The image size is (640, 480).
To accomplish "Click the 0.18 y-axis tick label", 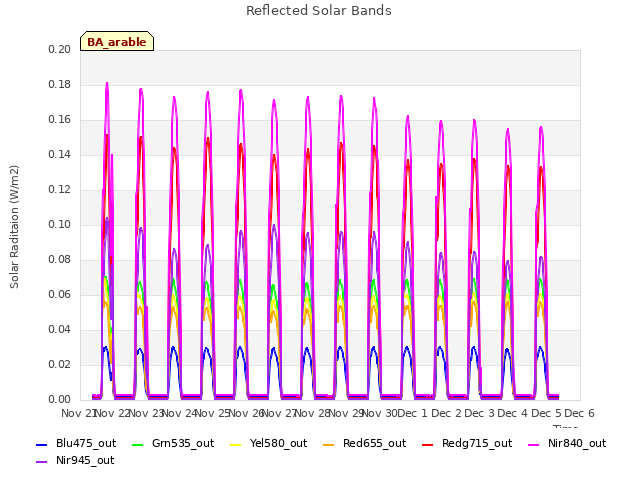I will [x=60, y=84].
